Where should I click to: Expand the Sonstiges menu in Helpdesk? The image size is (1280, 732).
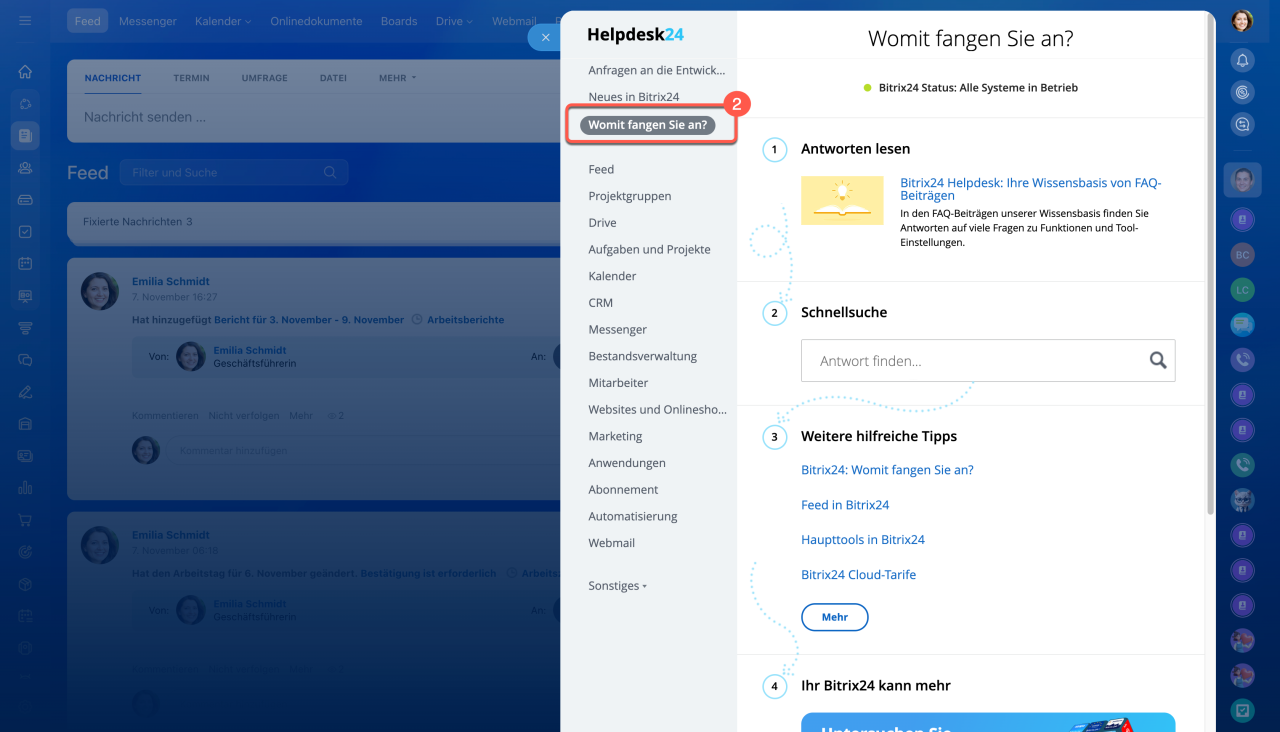pos(617,586)
